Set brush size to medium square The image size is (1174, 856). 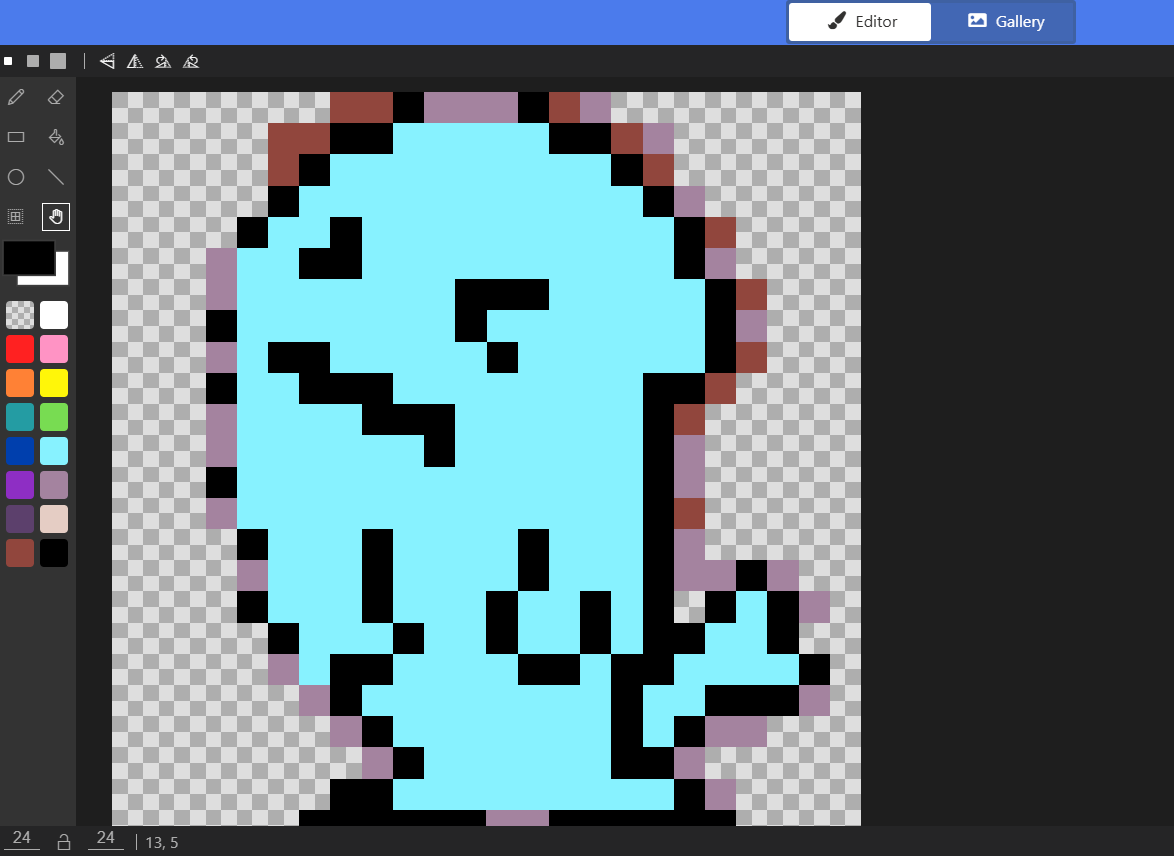coord(33,61)
